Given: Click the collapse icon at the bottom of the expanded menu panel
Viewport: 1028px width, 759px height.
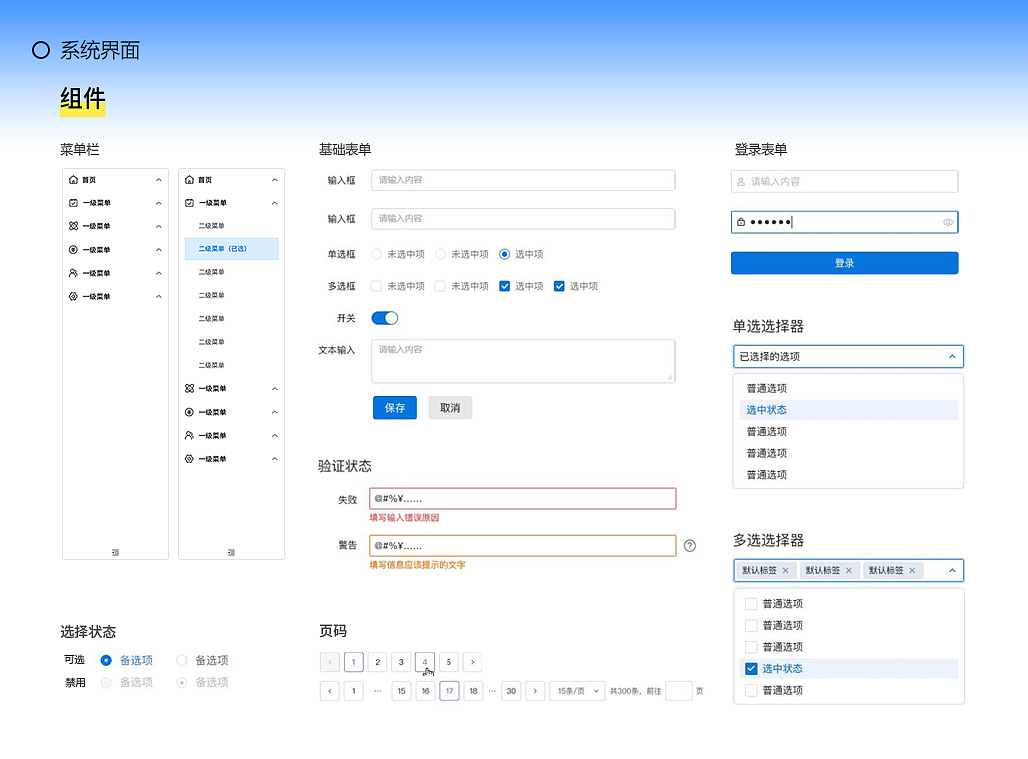Looking at the screenshot, I should pos(231,553).
